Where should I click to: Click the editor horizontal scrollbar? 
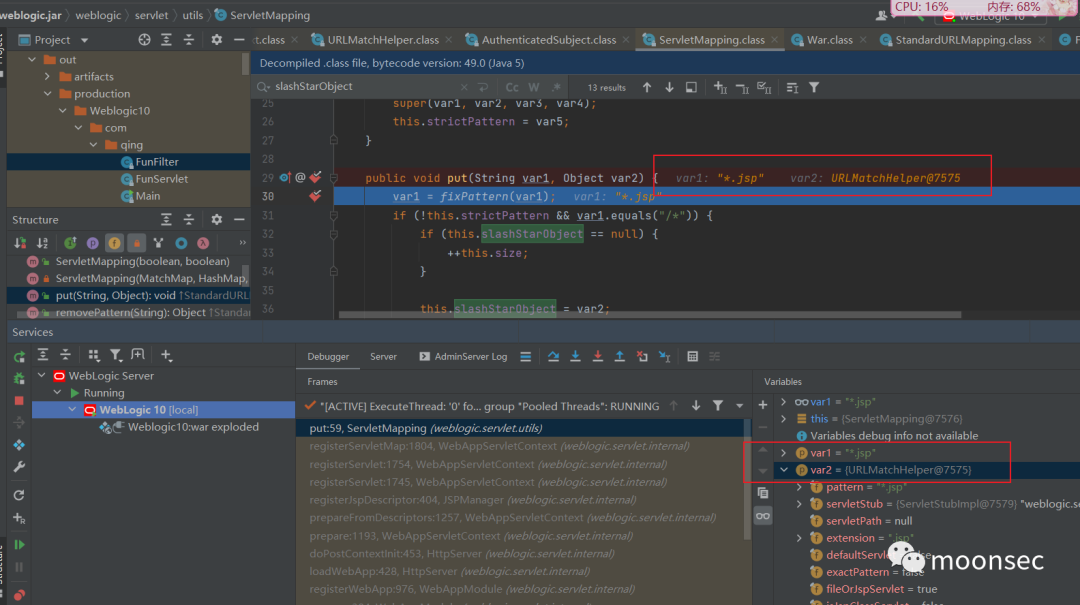click(x=650, y=315)
